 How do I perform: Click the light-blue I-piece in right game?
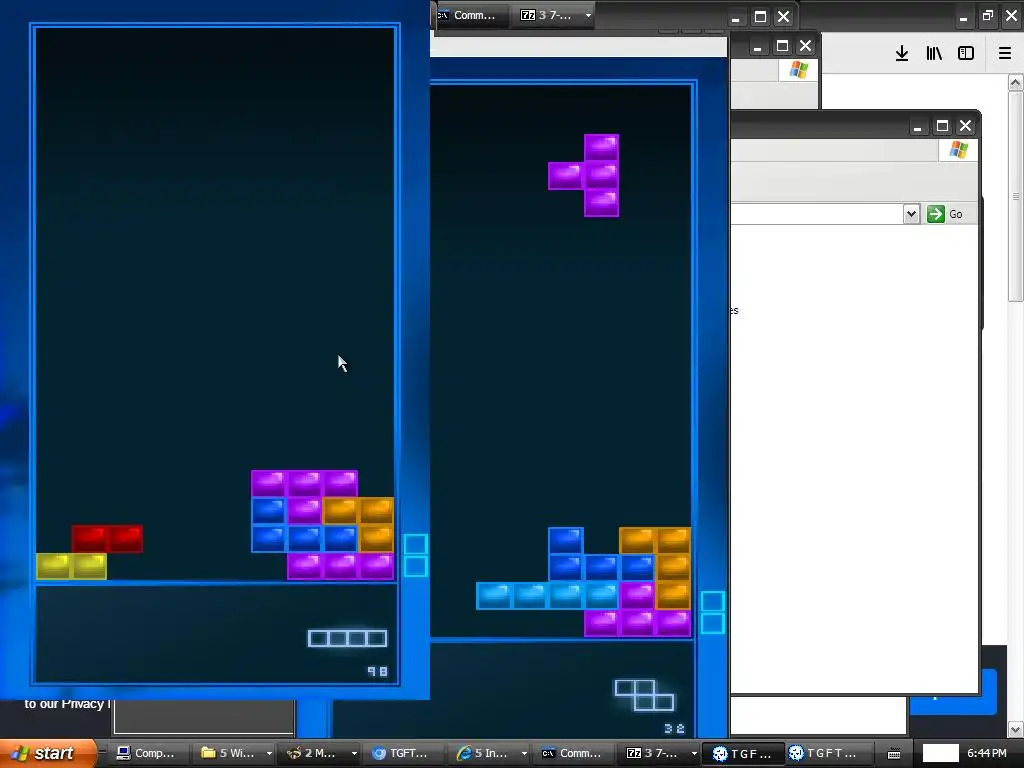[x=547, y=596]
